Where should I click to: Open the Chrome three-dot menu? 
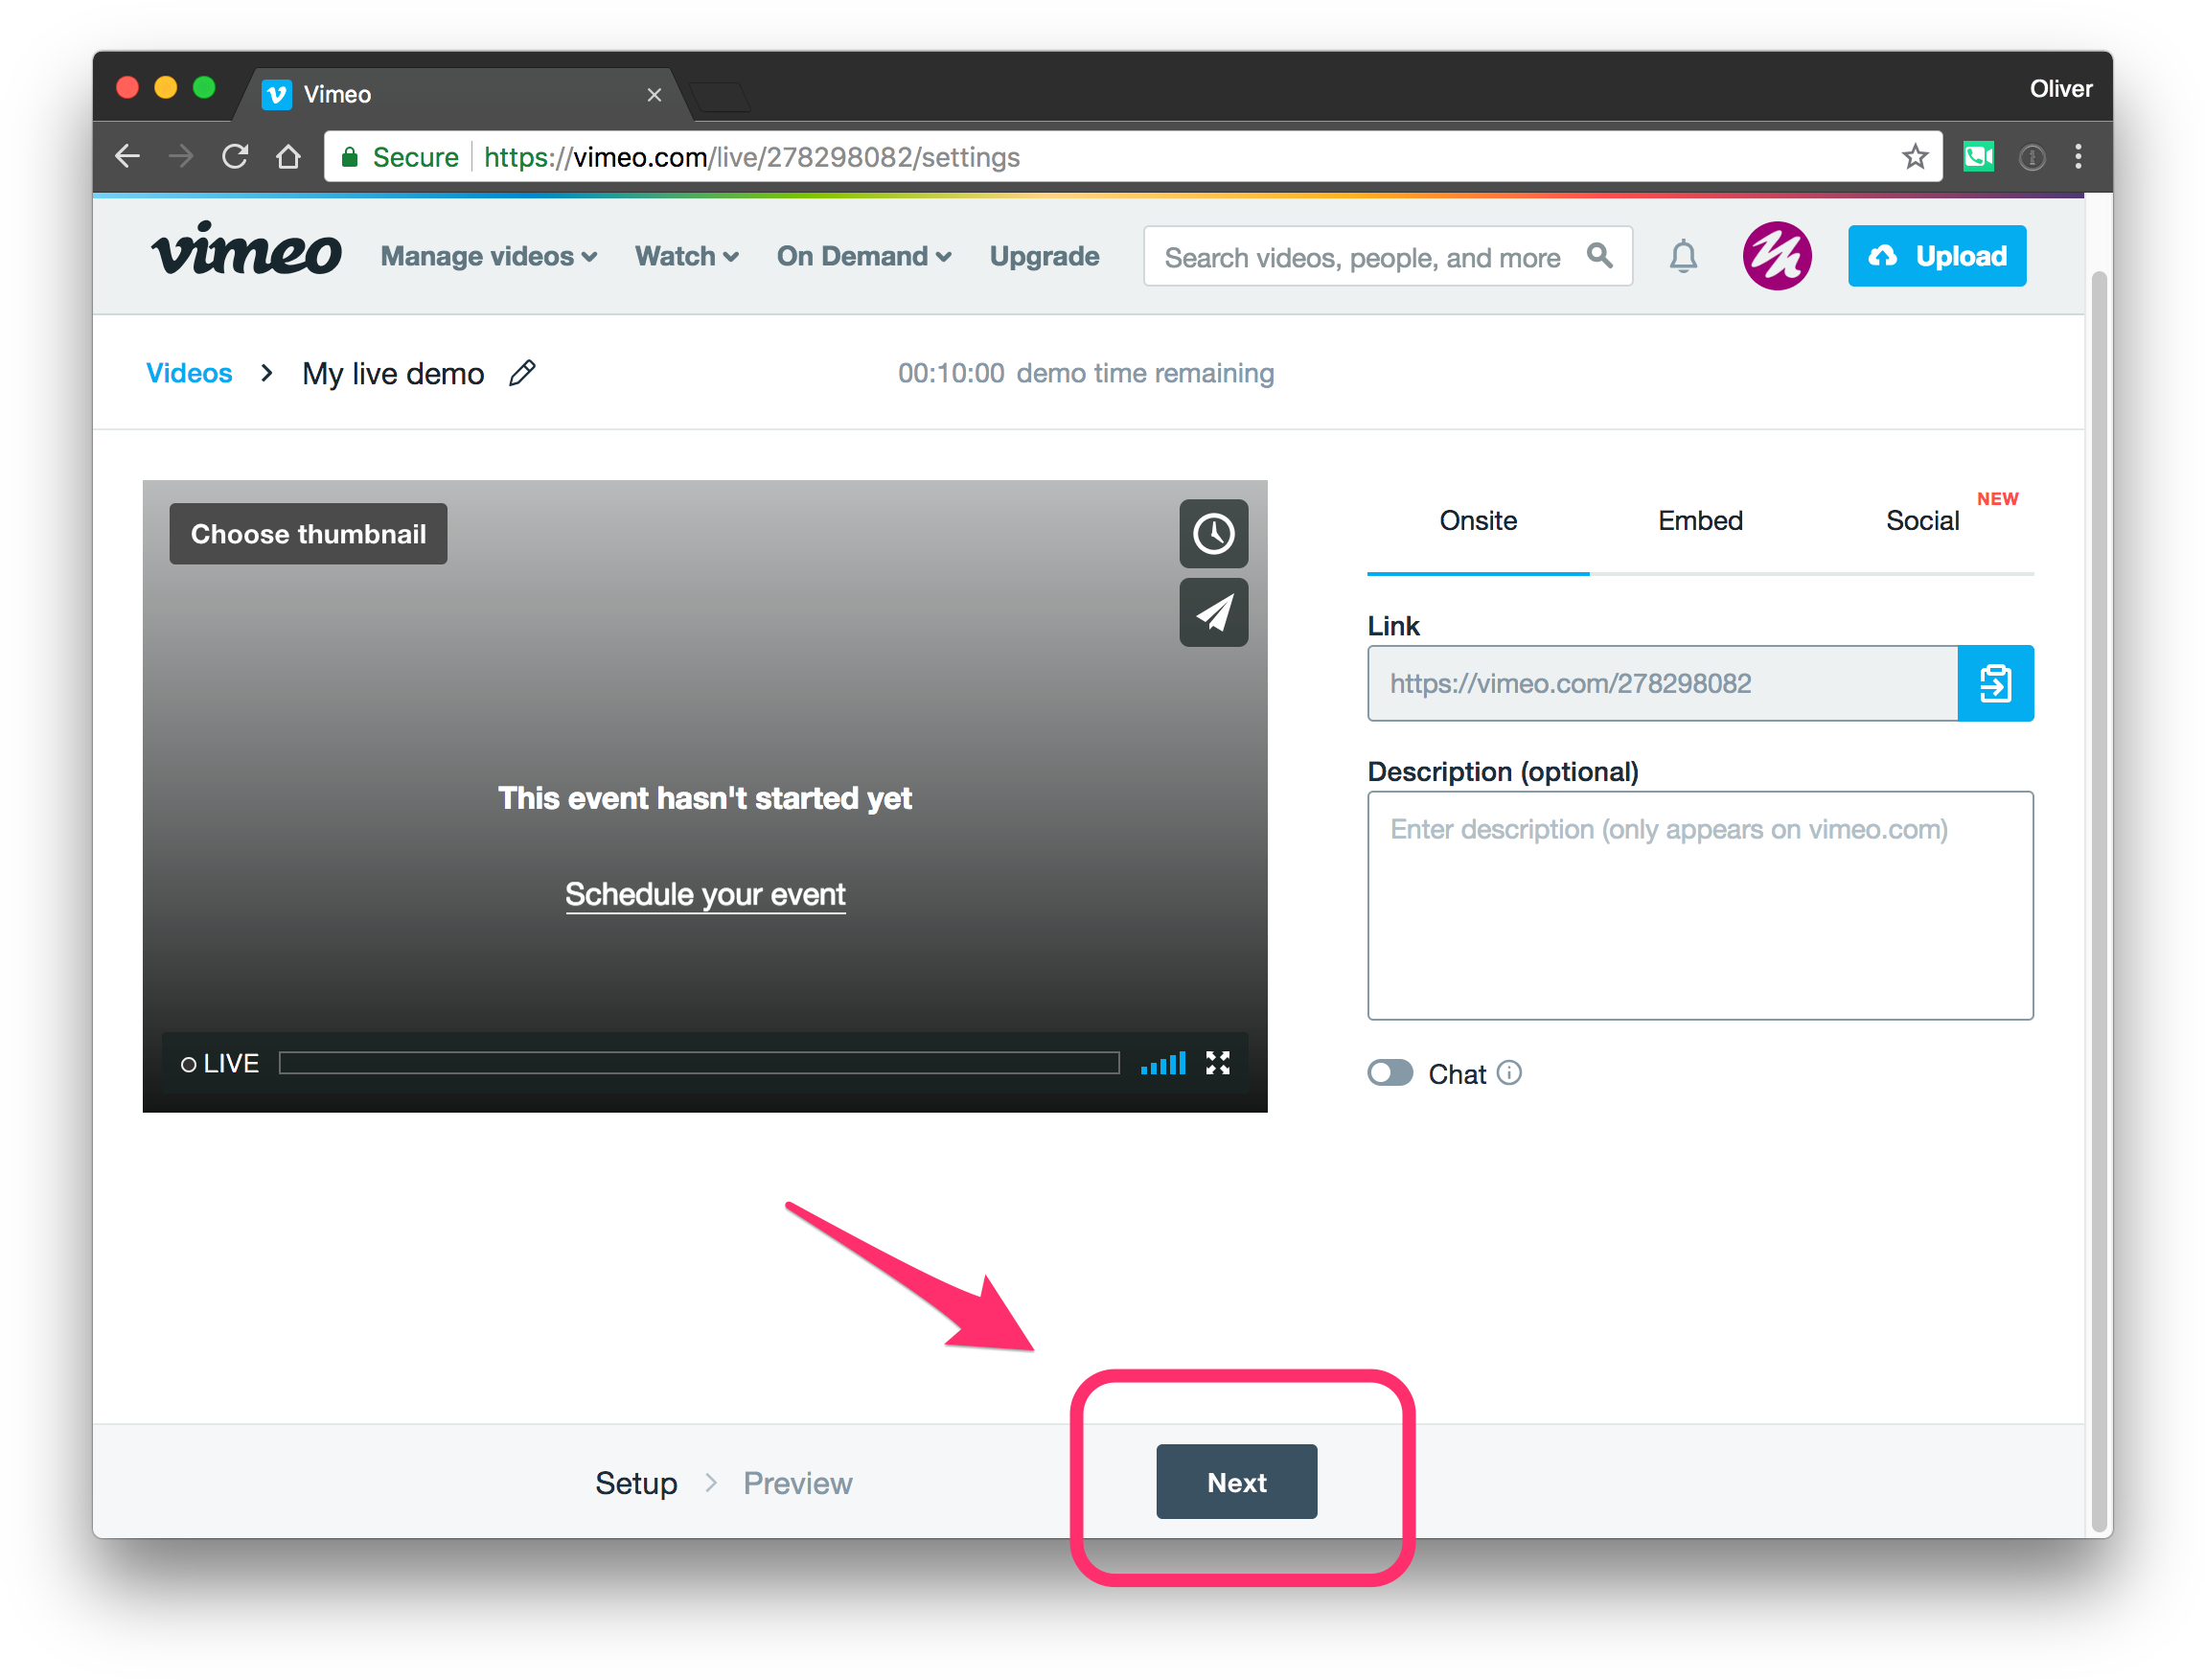click(2078, 157)
